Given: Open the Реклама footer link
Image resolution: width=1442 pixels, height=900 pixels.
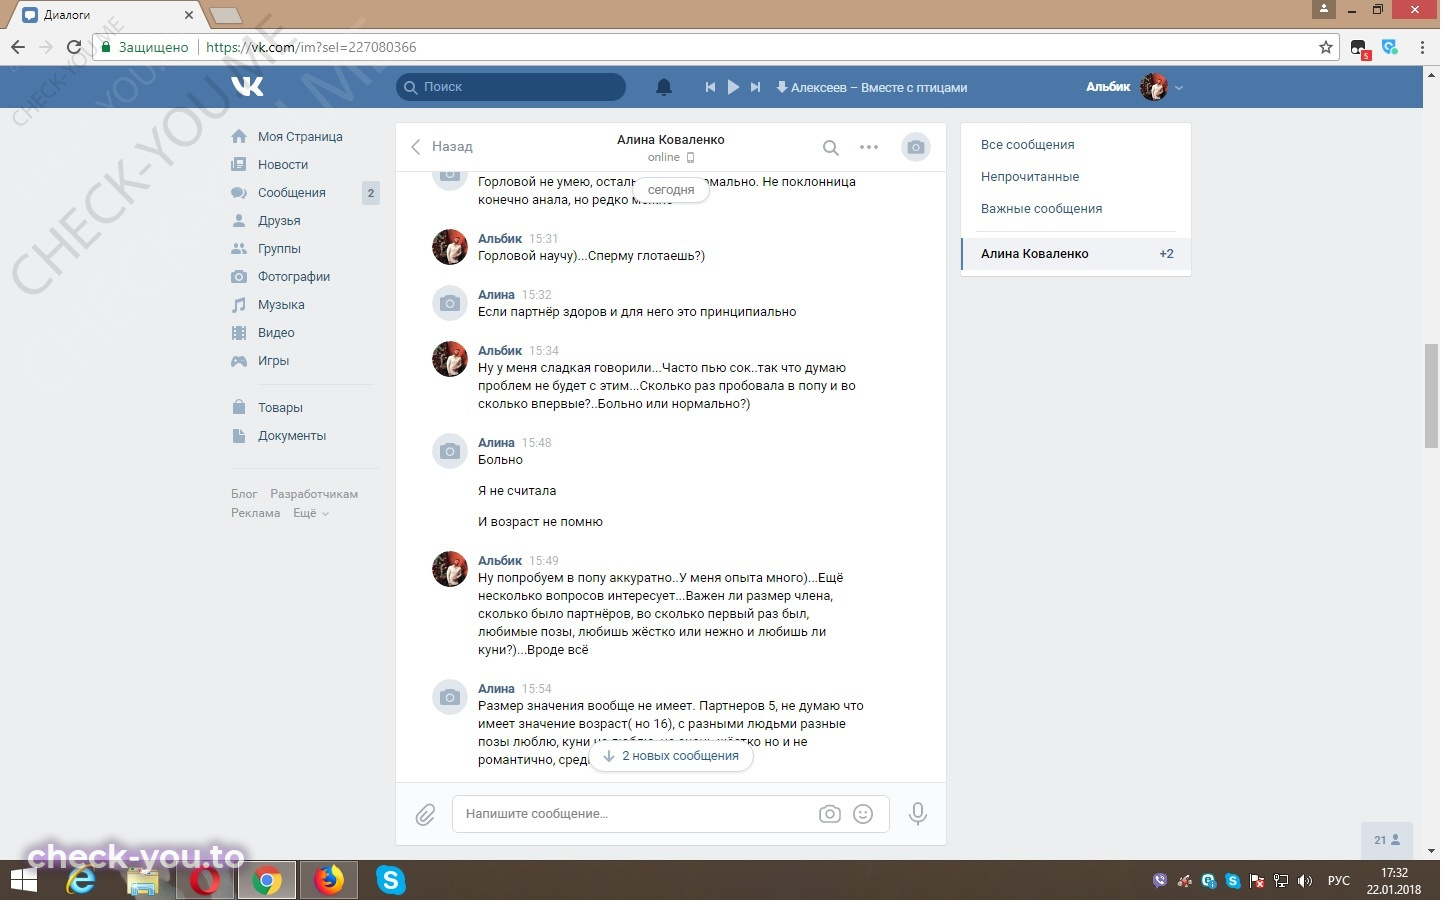Looking at the screenshot, I should (256, 513).
